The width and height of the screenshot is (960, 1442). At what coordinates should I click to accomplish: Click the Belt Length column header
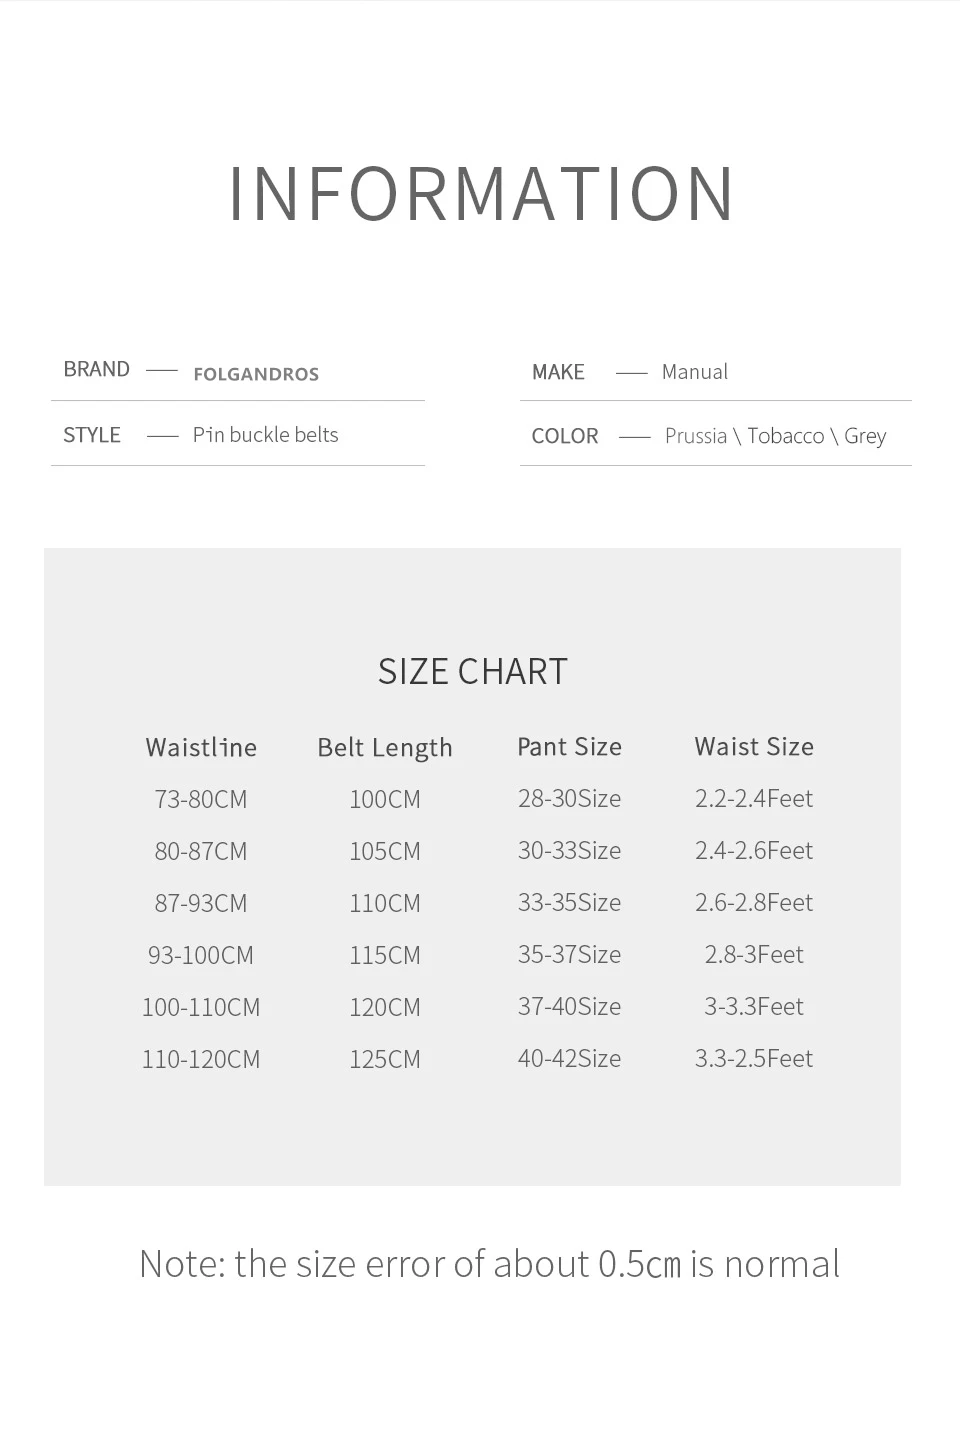(385, 748)
